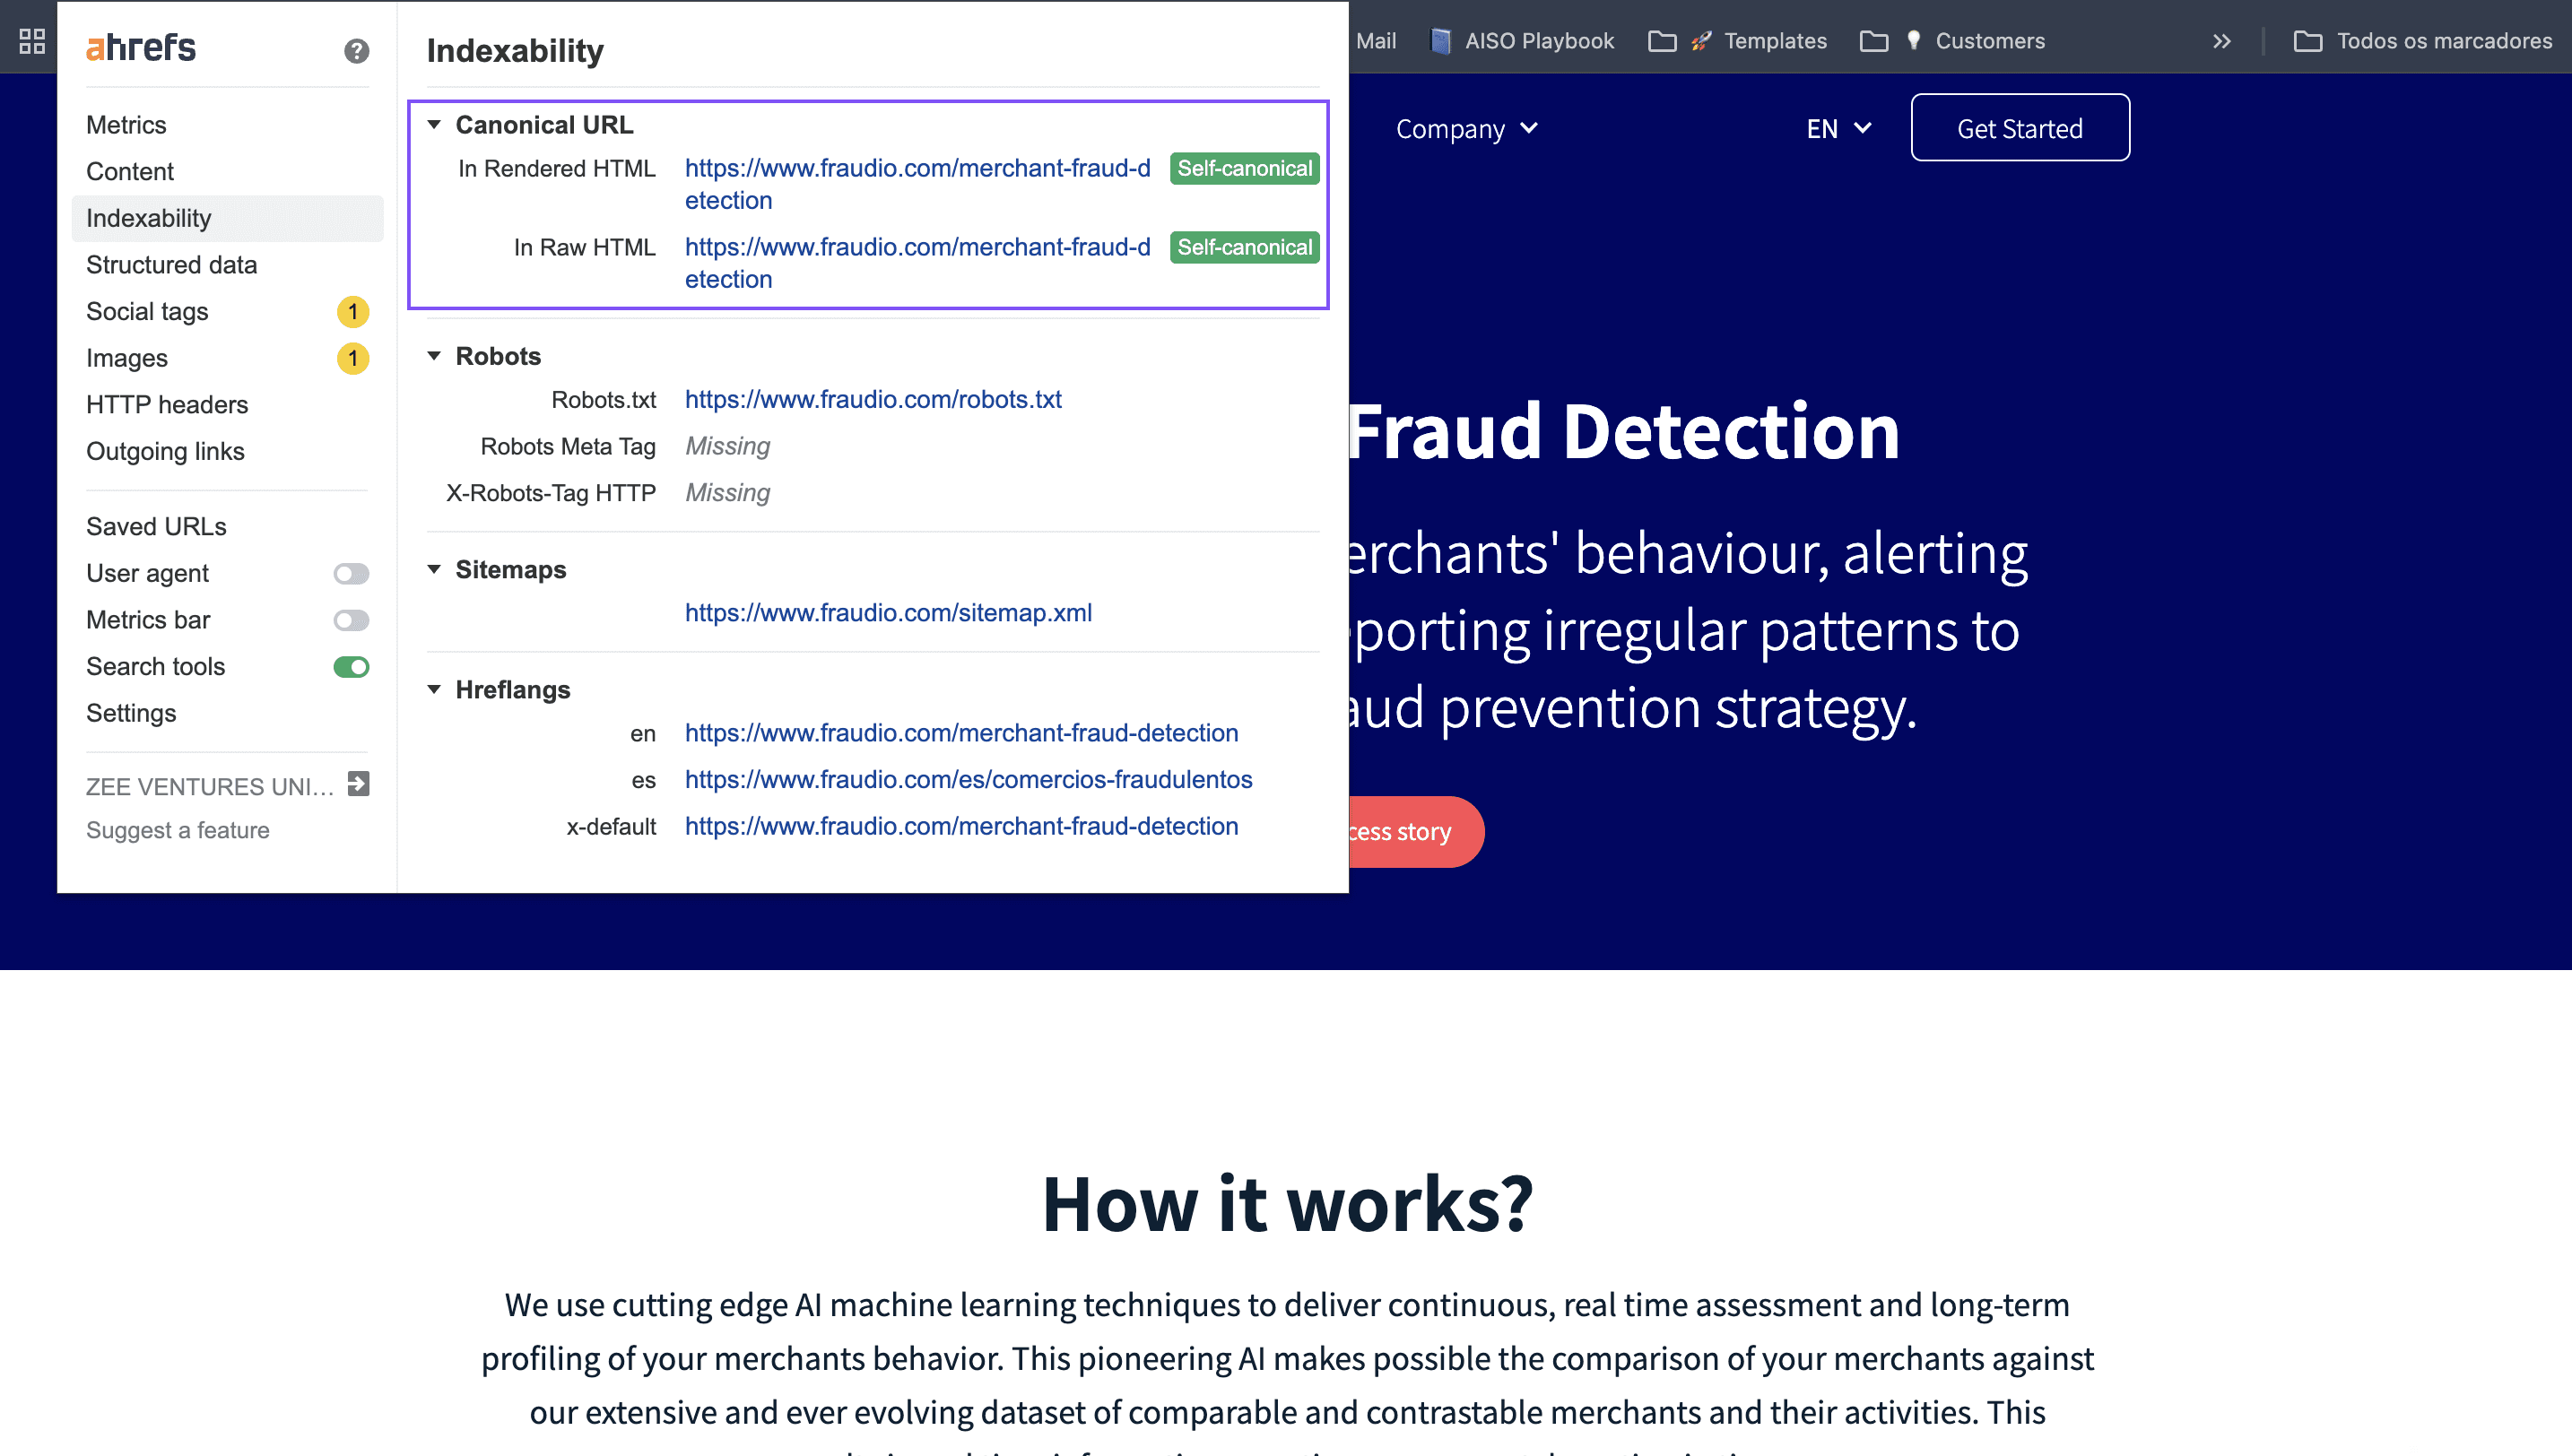The image size is (2572, 1456).
Task: Open the Mail bookmark
Action: pos(1376,41)
